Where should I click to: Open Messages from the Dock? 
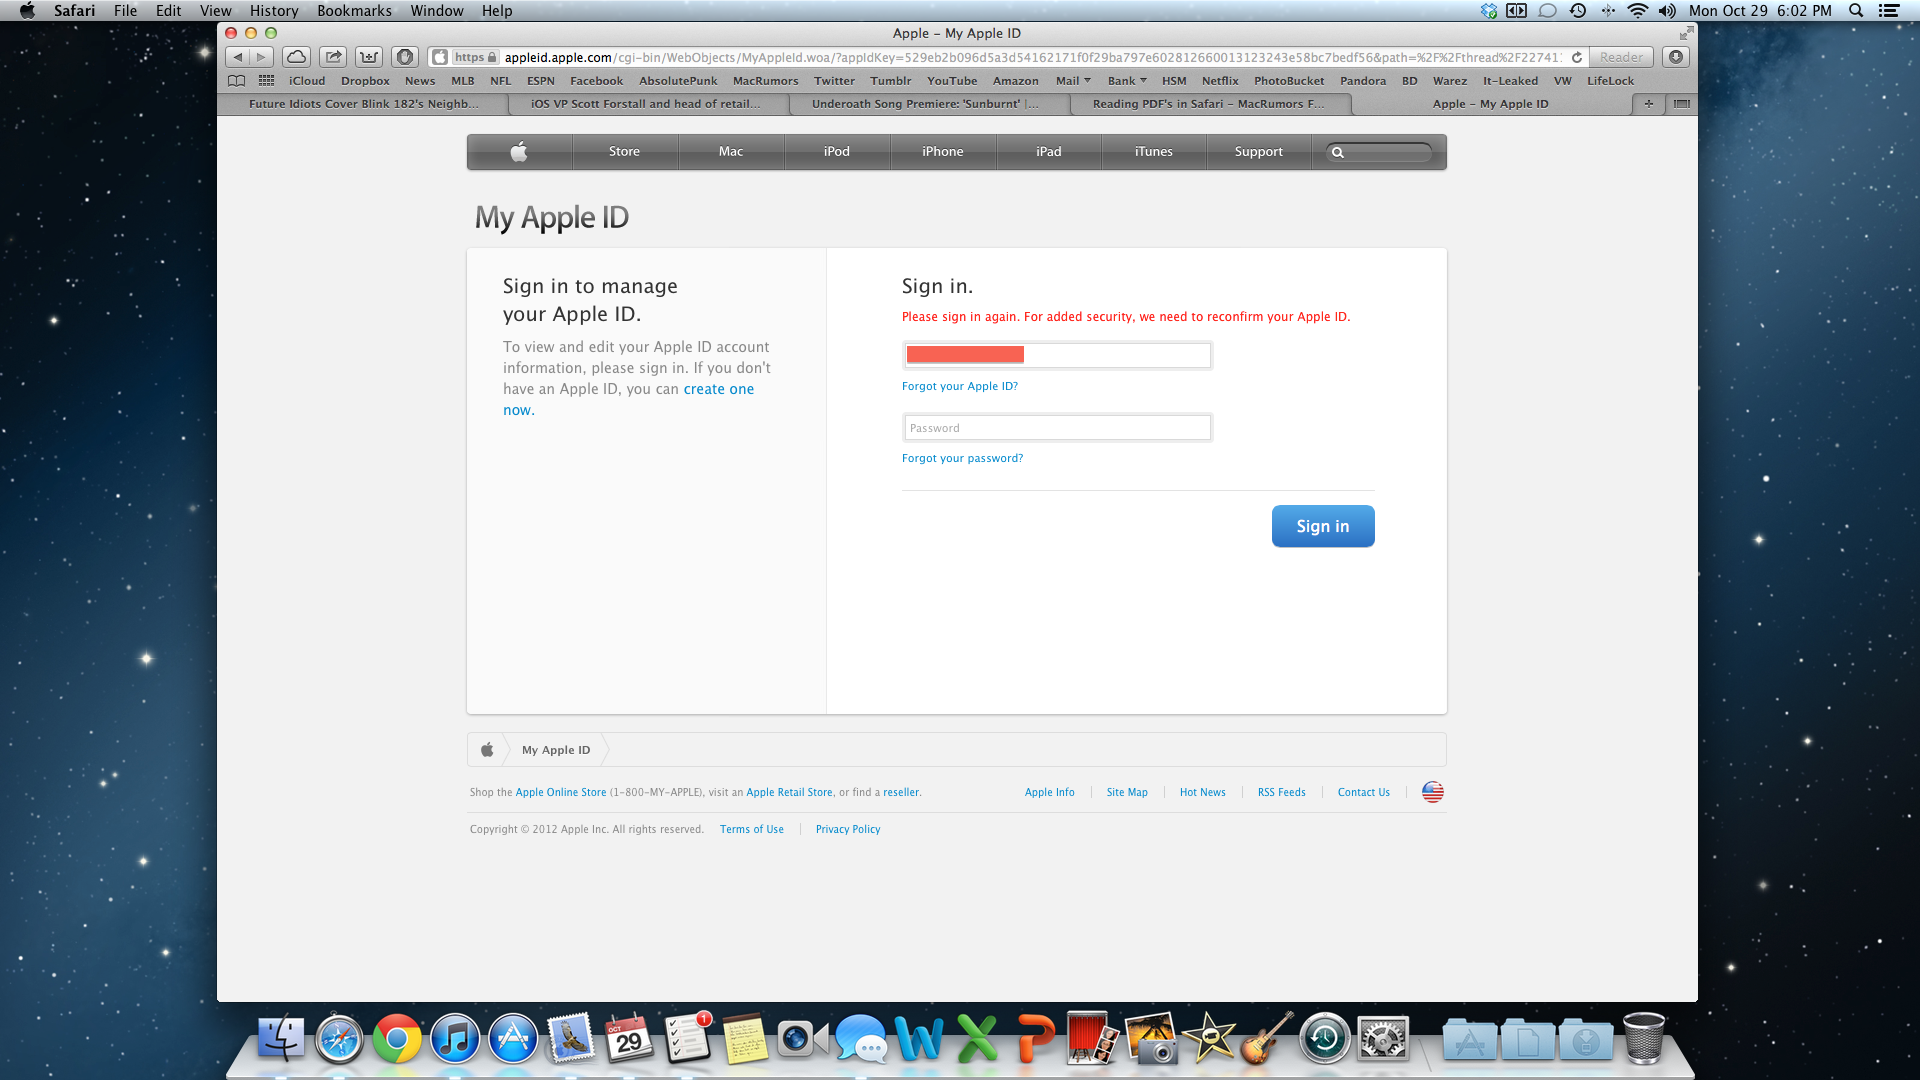pyautogui.click(x=861, y=1040)
